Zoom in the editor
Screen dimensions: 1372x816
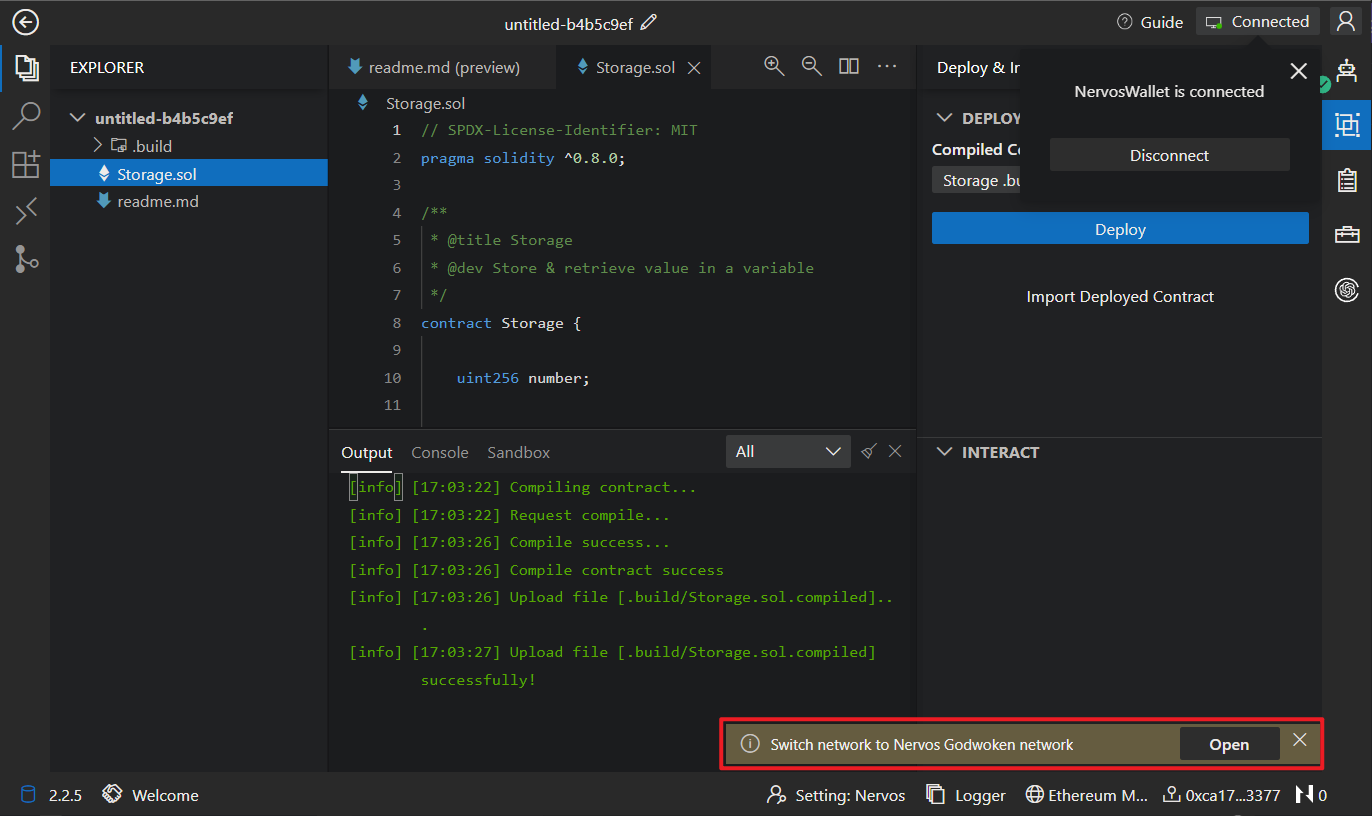[x=774, y=66]
